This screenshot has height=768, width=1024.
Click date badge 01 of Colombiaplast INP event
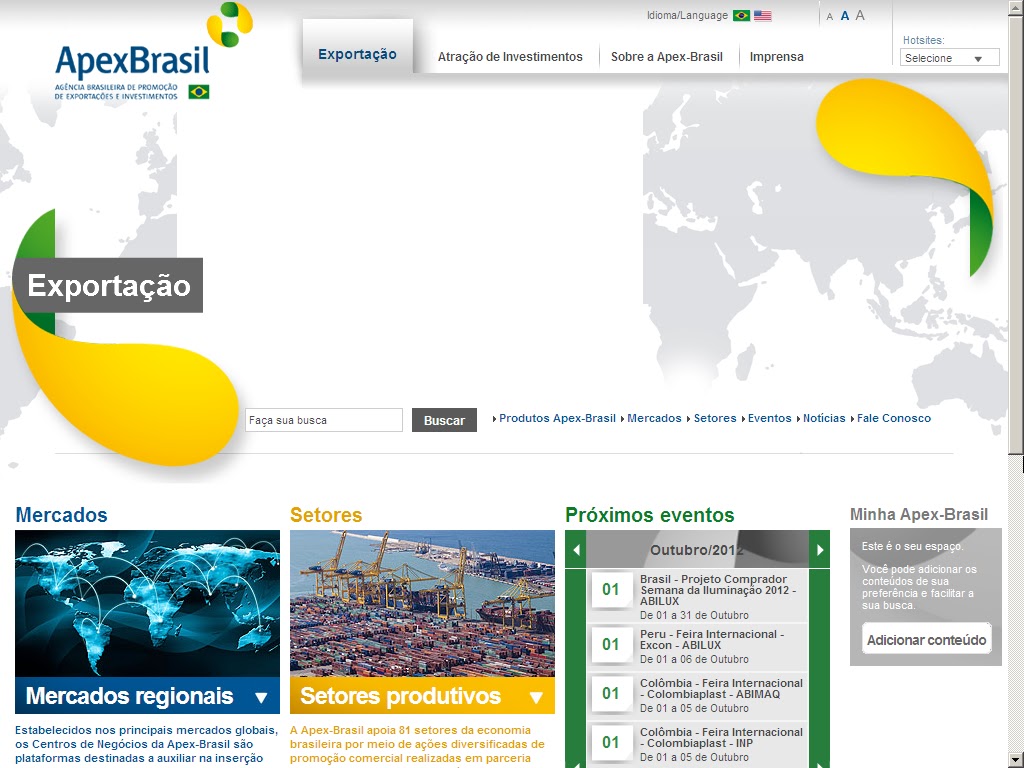611,743
